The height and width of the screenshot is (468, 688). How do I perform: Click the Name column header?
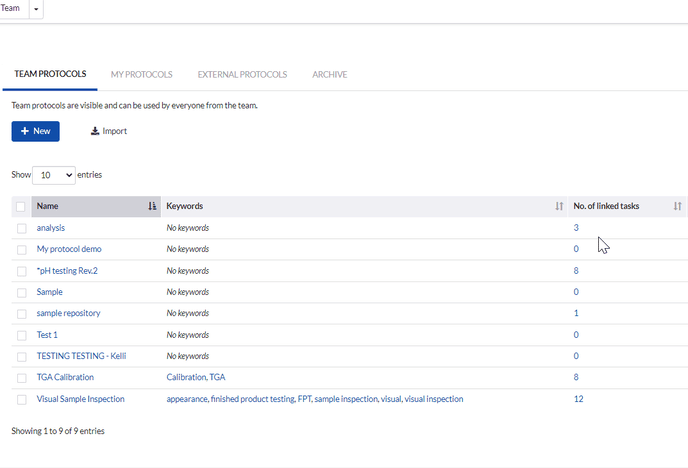(x=96, y=206)
